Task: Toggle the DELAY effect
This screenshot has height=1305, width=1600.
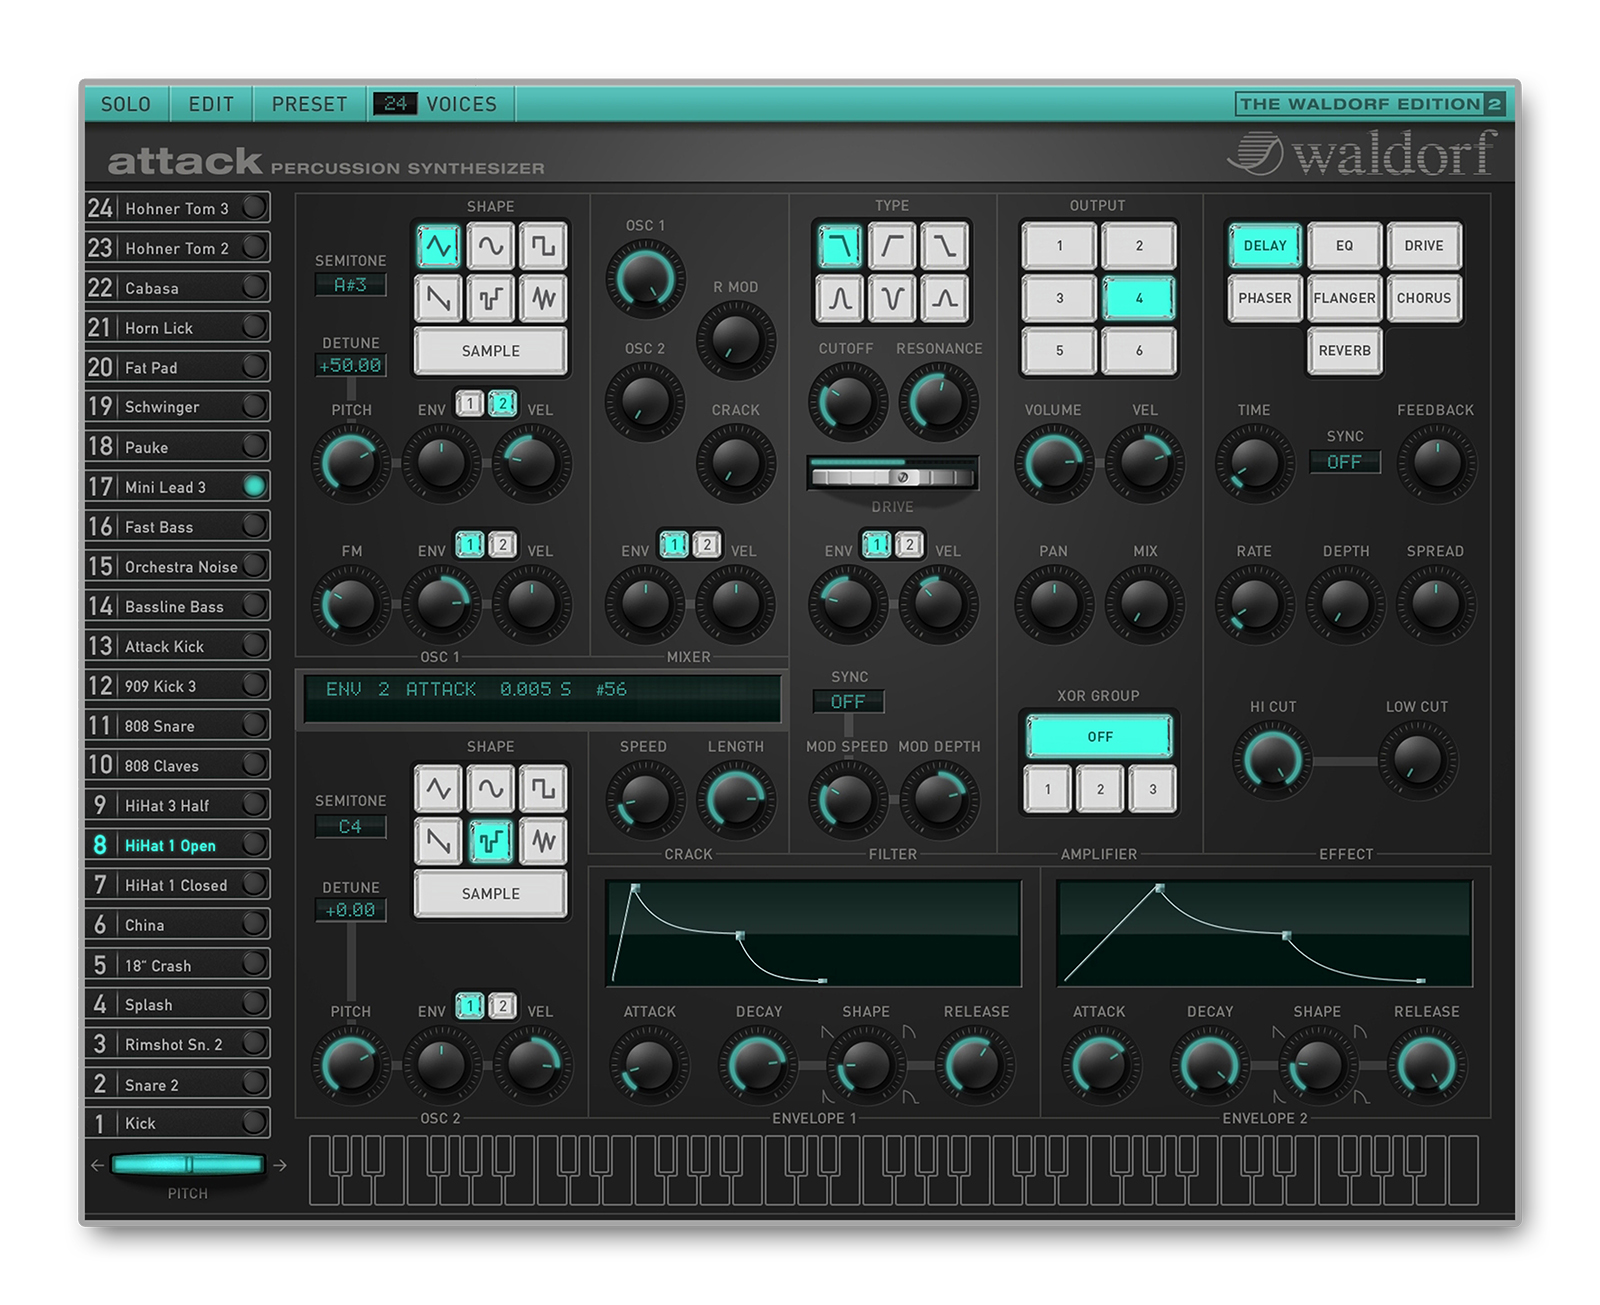Action: [1265, 246]
